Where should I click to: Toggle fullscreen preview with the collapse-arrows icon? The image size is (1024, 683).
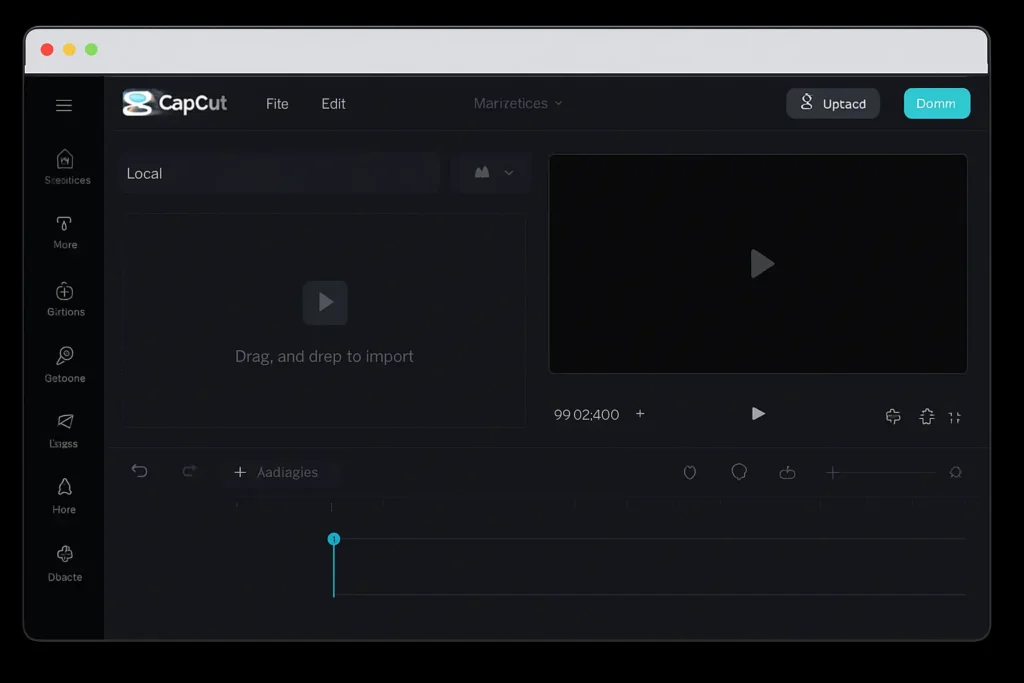pyautogui.click(x=955, y=417)
